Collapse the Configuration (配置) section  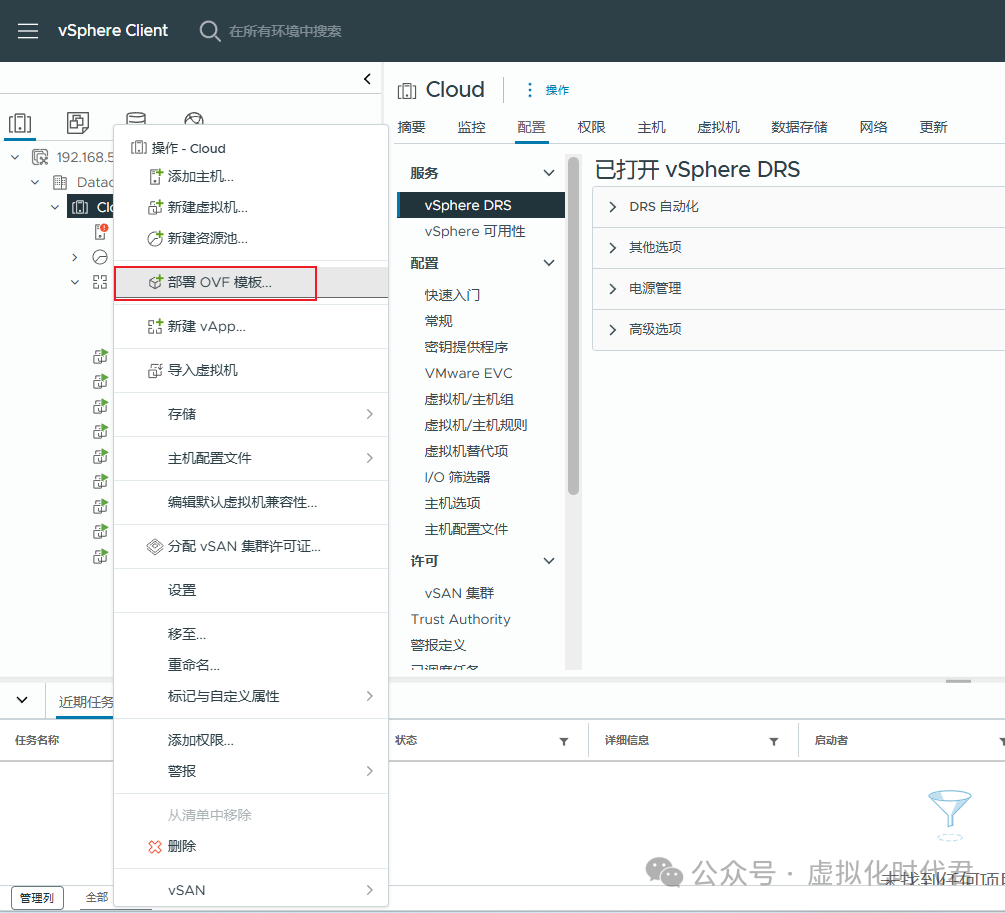[549, 263]
